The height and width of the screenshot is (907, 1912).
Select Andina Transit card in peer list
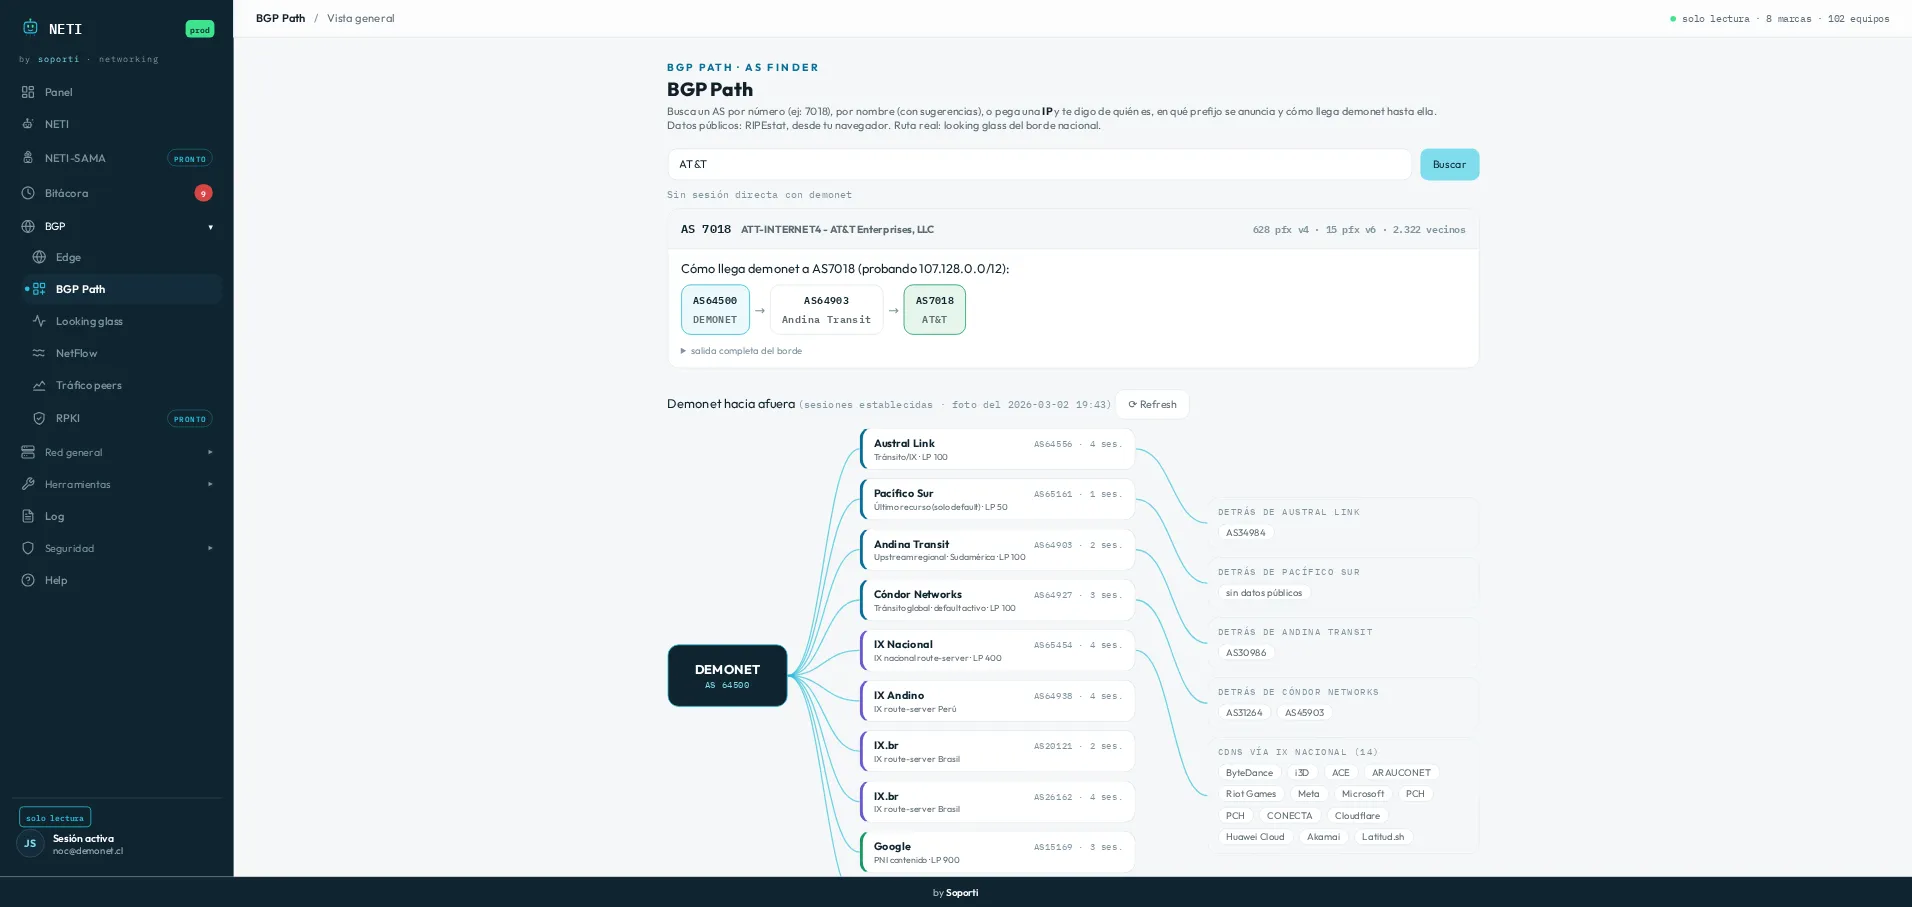coord(997,550)
